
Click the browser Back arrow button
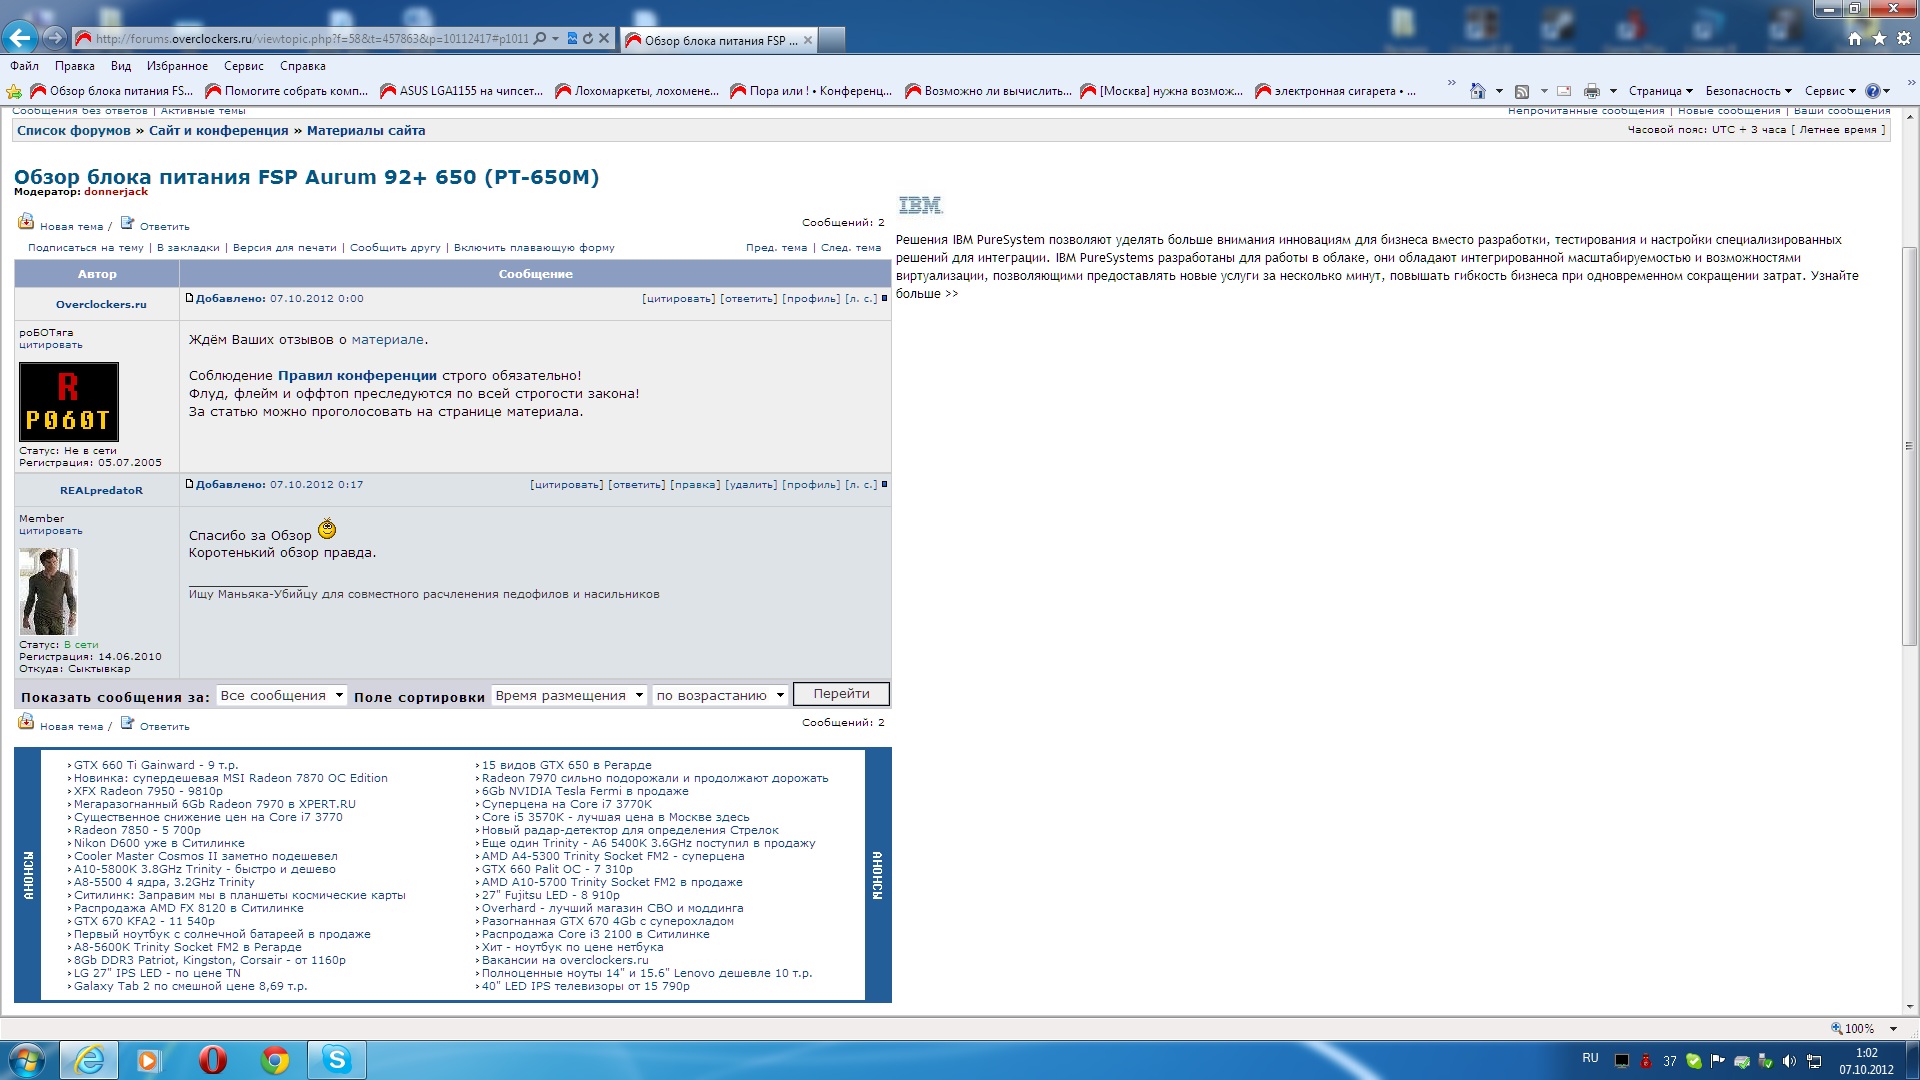pyautogui.click(x=20, y=38)
